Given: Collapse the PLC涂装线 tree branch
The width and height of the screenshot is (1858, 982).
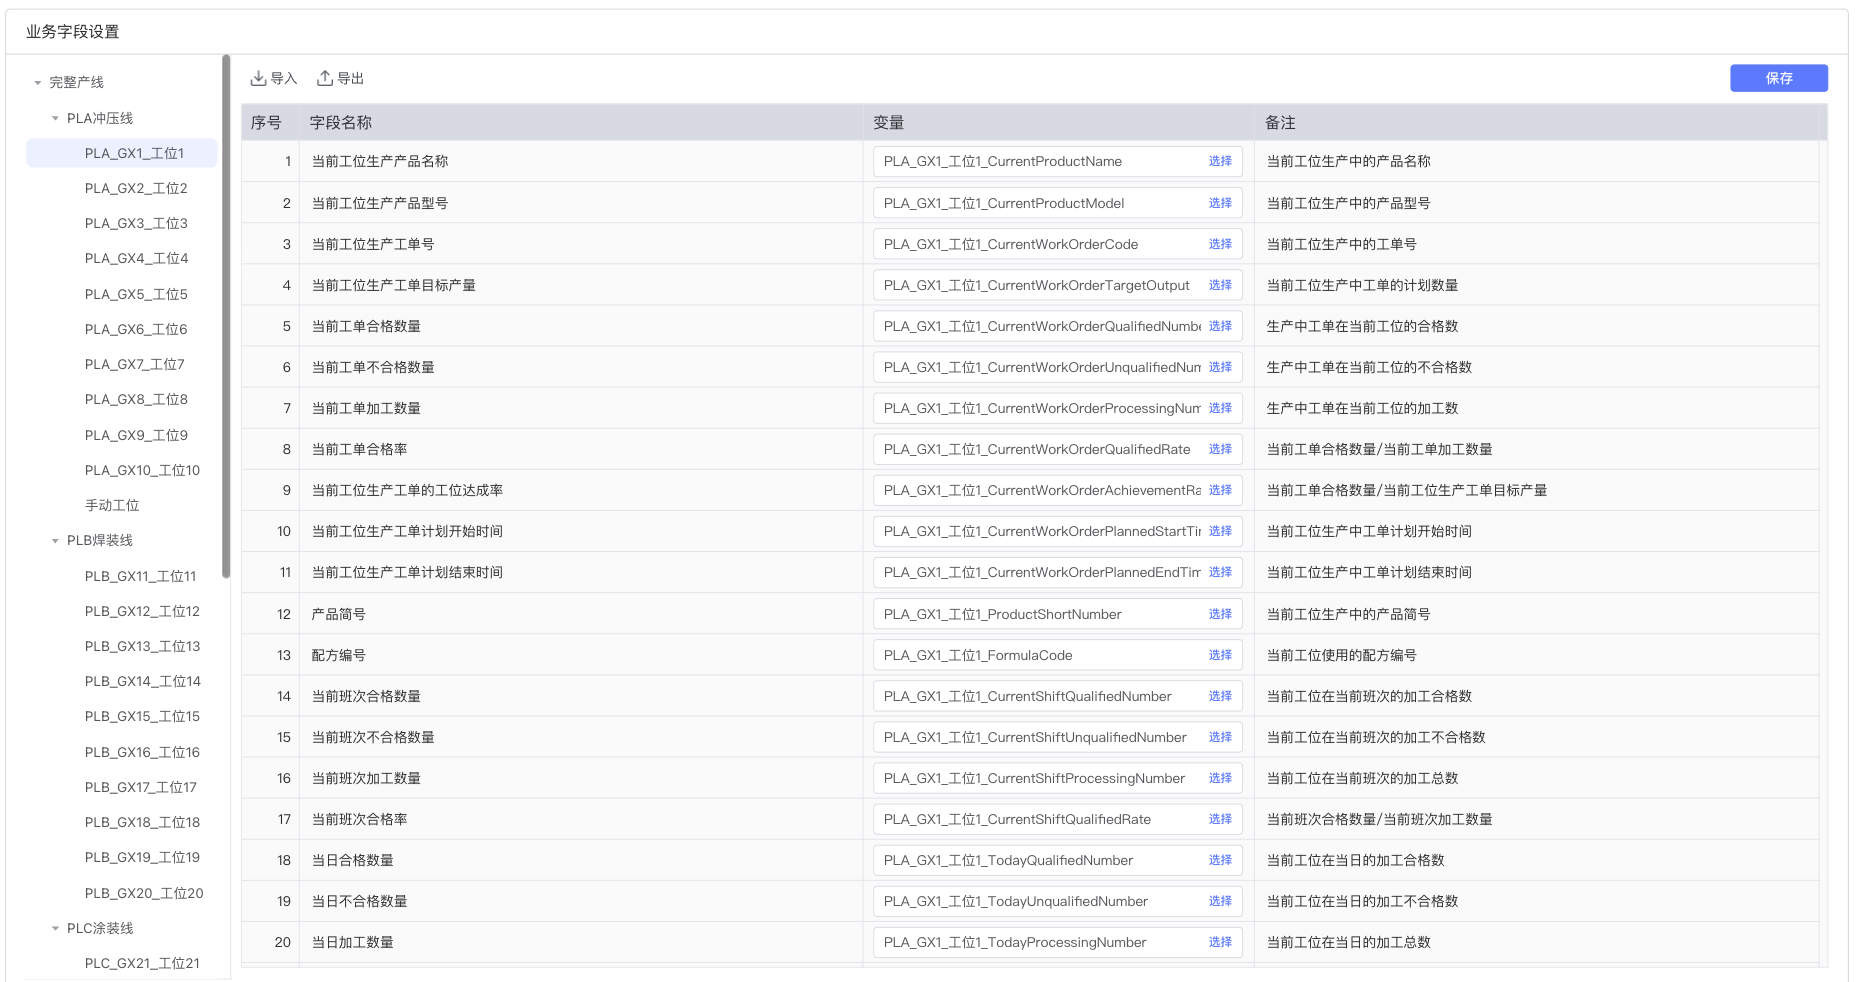Looking at the screenshot, I should pos(55,928).
